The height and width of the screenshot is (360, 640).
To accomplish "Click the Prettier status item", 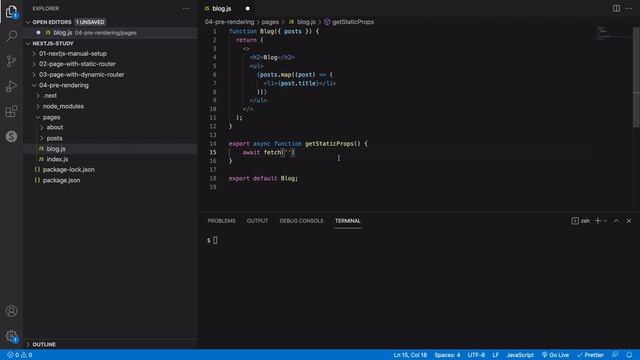I will [590, 355].
